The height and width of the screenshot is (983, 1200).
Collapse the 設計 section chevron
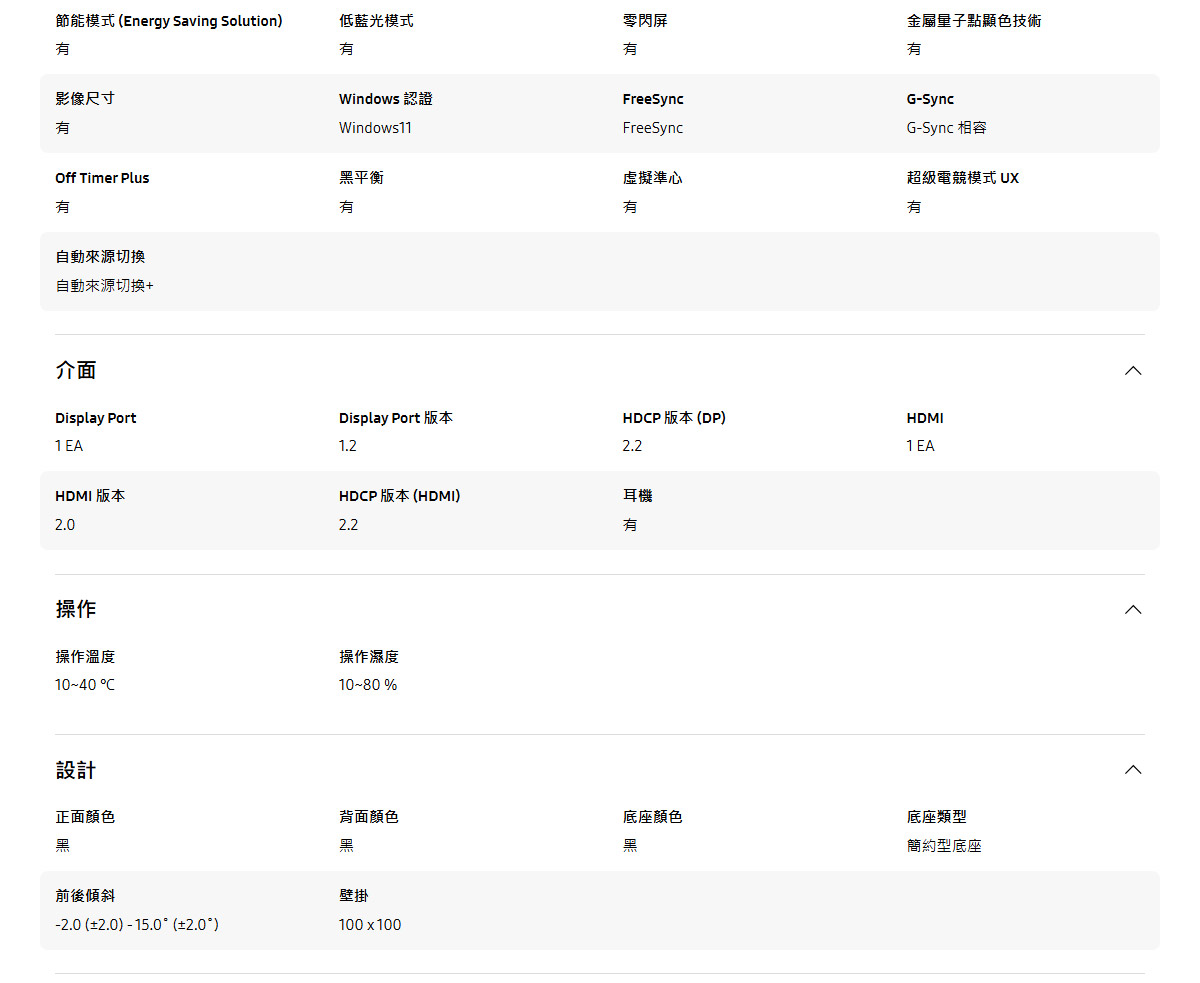click(1132, 770)
